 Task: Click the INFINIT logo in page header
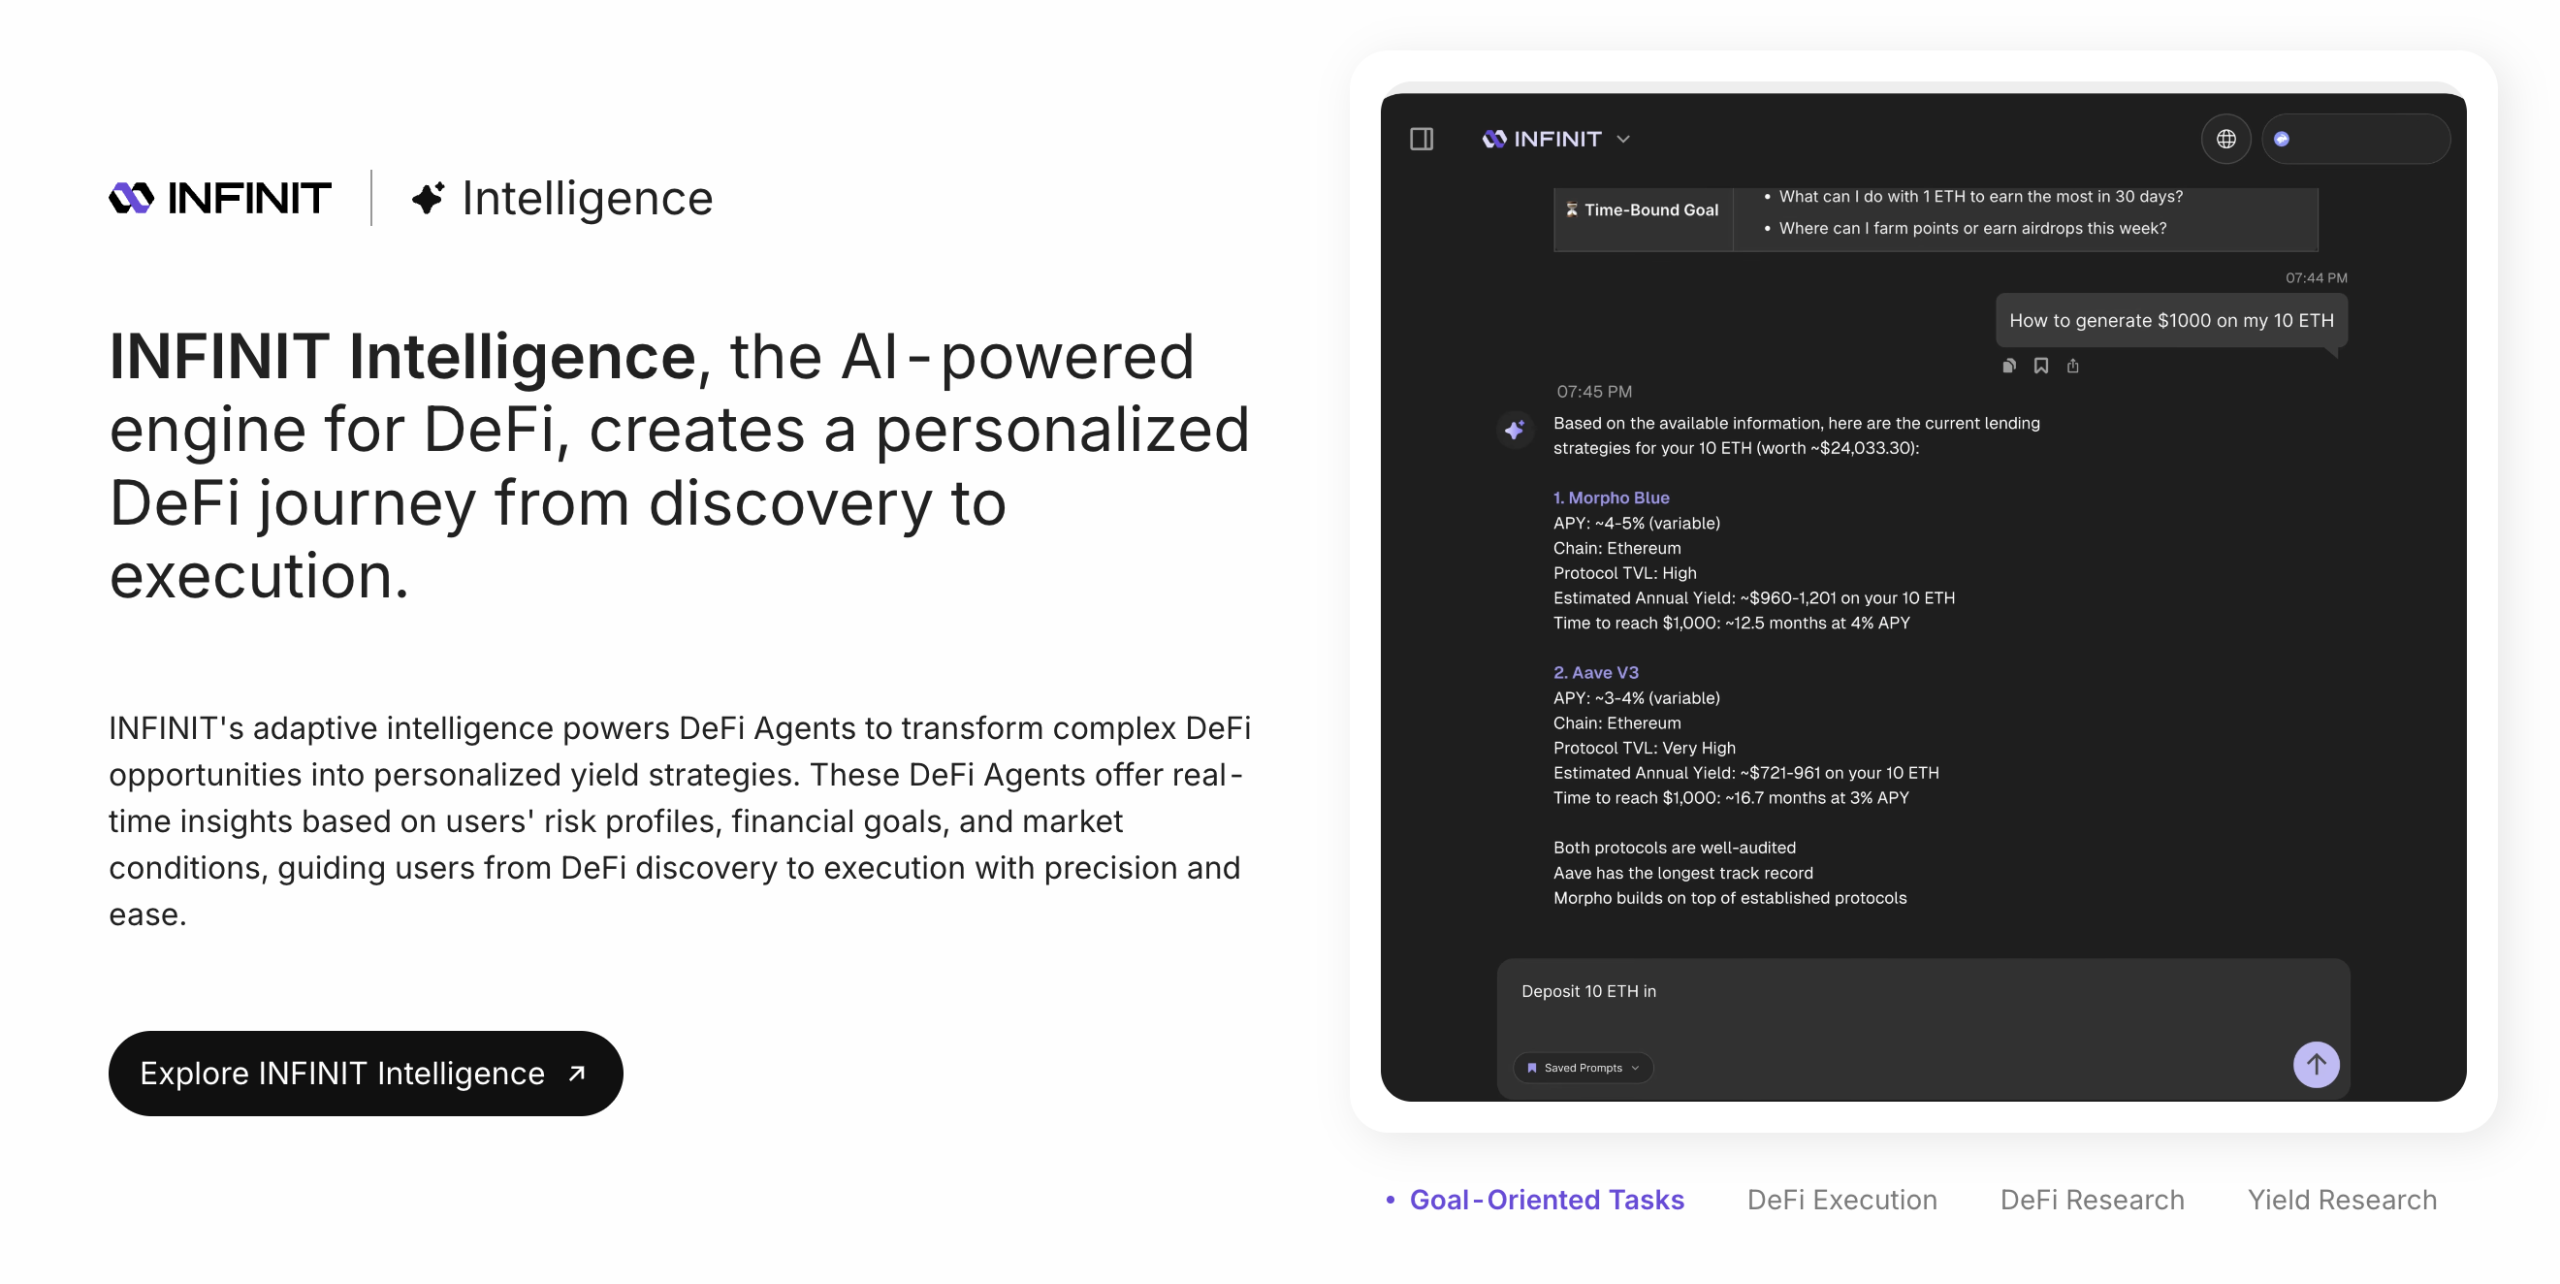coord(220,198)
